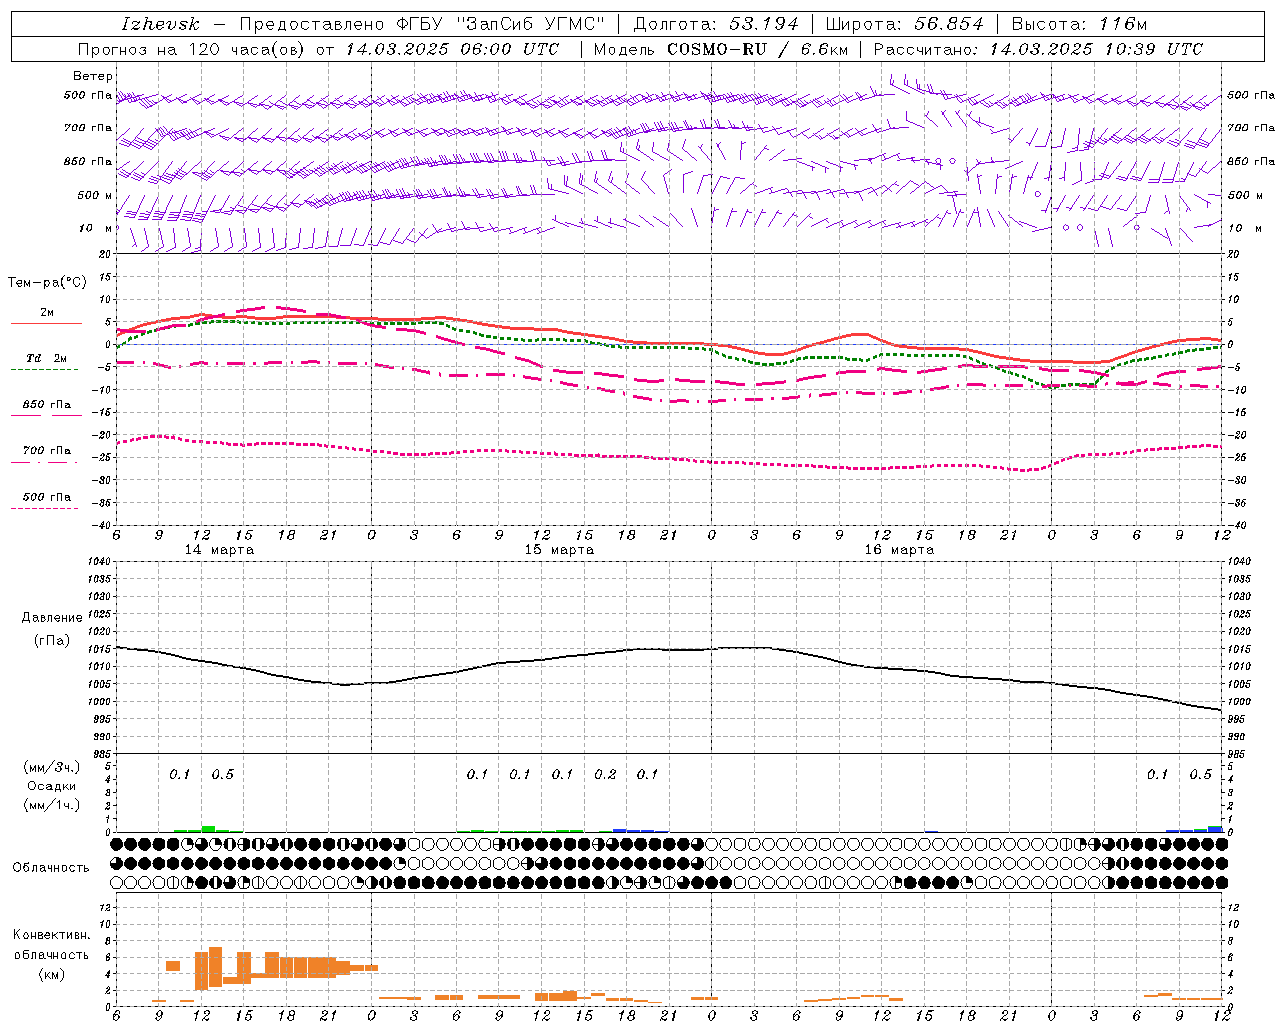Viewport: 1280px width, 1024px height.
Task: Click the Td 2м legend entry
Action: click(x=47, y=358)
